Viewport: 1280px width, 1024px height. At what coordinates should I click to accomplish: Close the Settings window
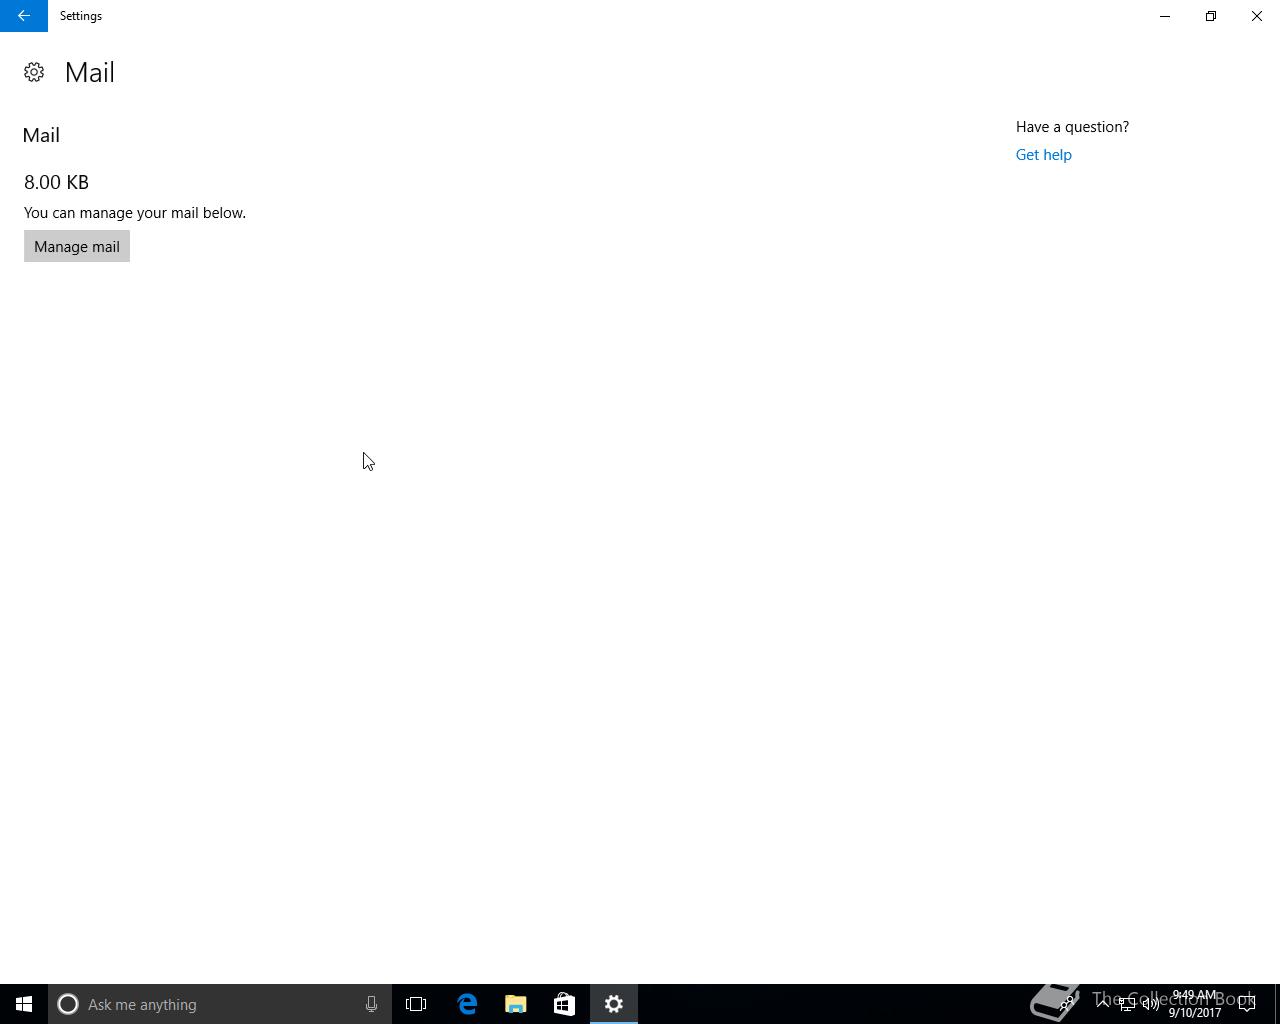click(x=1257, y=16)
